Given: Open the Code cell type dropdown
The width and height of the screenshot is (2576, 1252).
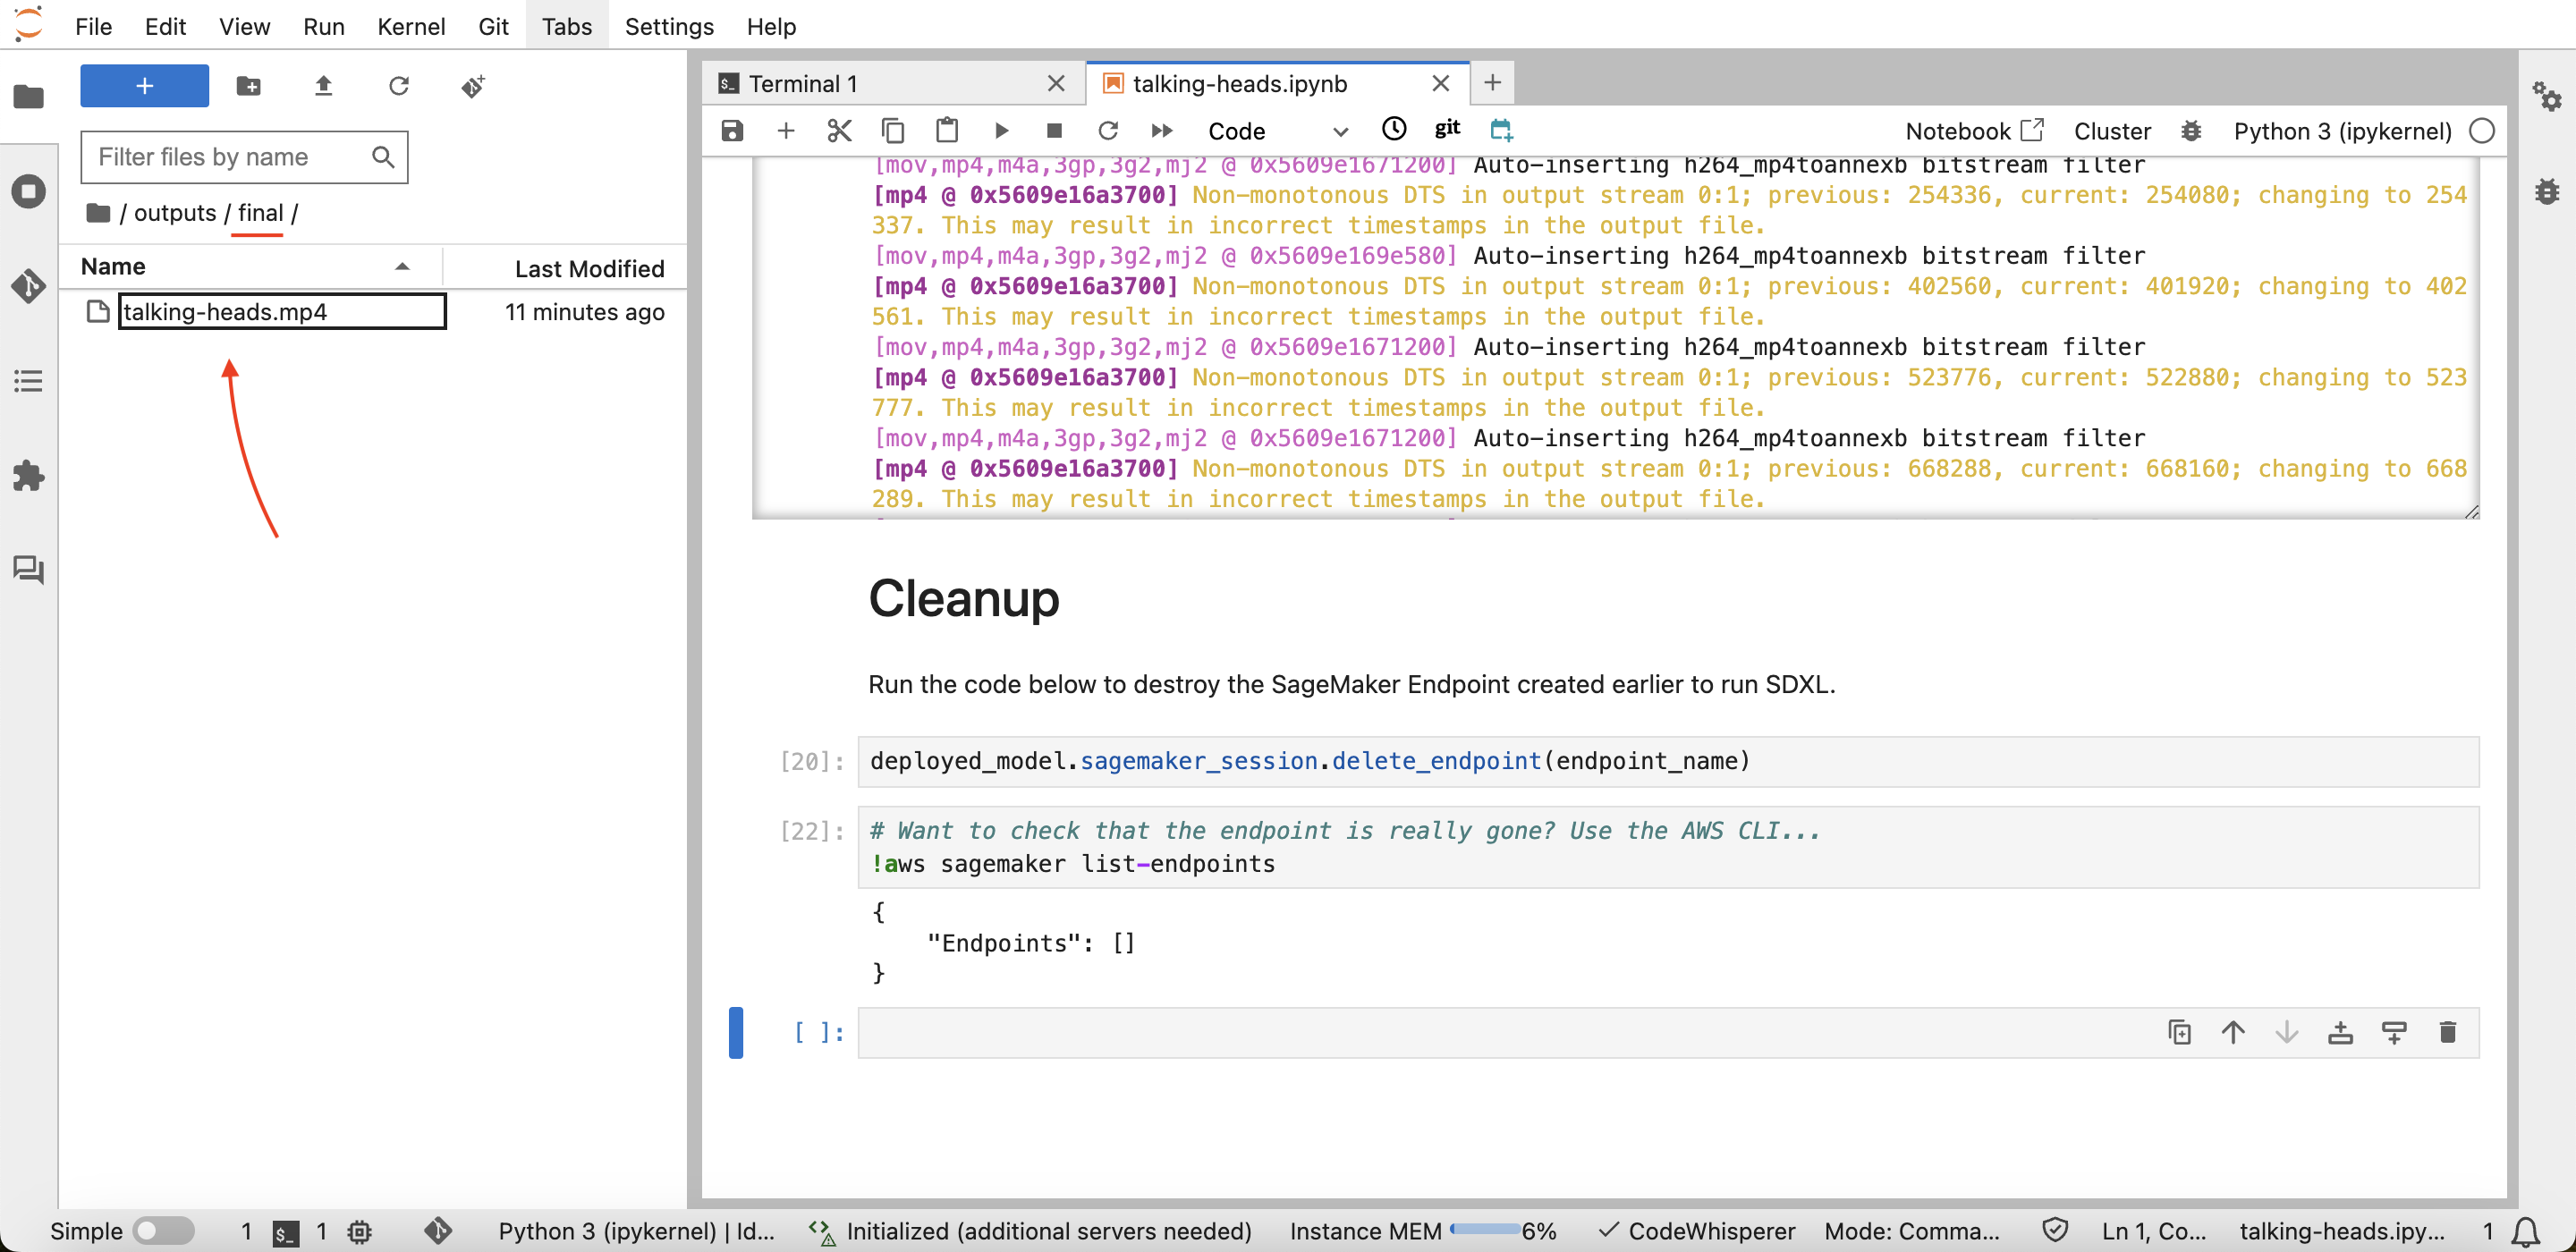Looking at the screenshot, I should (1277, 131).
